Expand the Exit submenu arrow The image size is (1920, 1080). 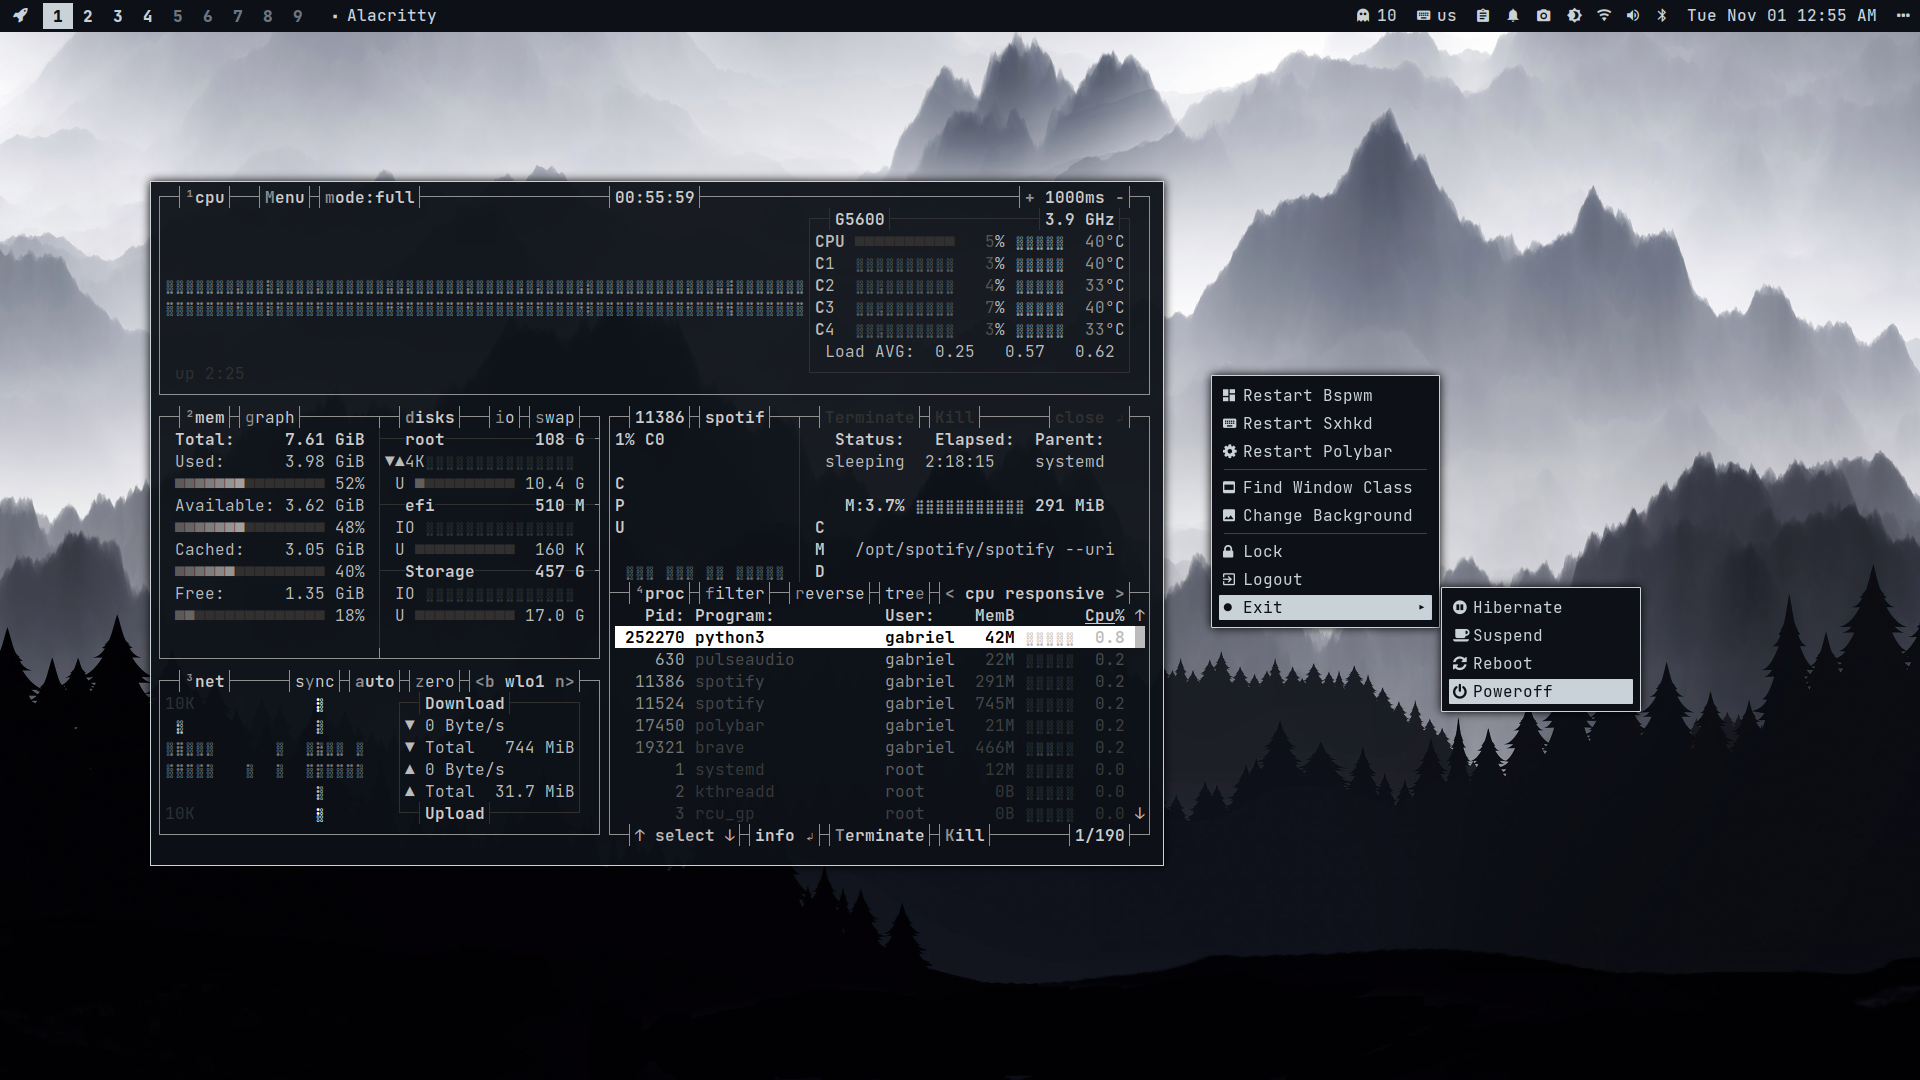point(1421,608)
